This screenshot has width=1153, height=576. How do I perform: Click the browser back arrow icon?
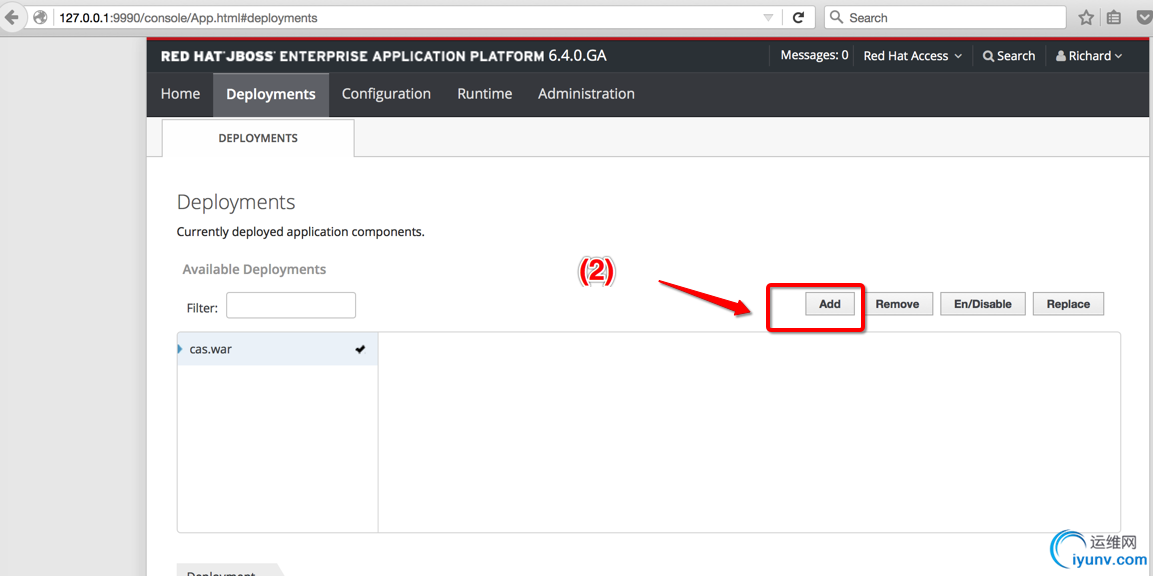pos(13,17)
